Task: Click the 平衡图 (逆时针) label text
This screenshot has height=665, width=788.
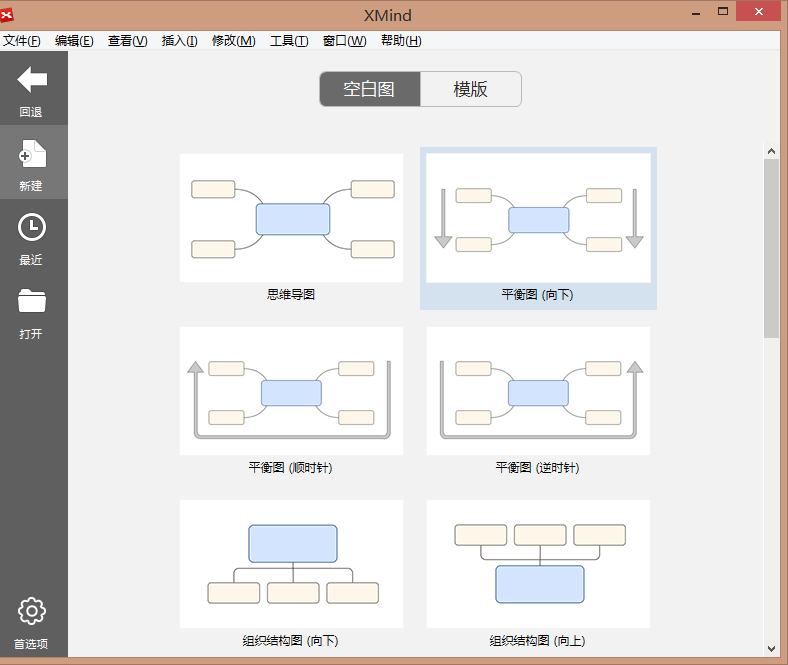Action: 537,468
